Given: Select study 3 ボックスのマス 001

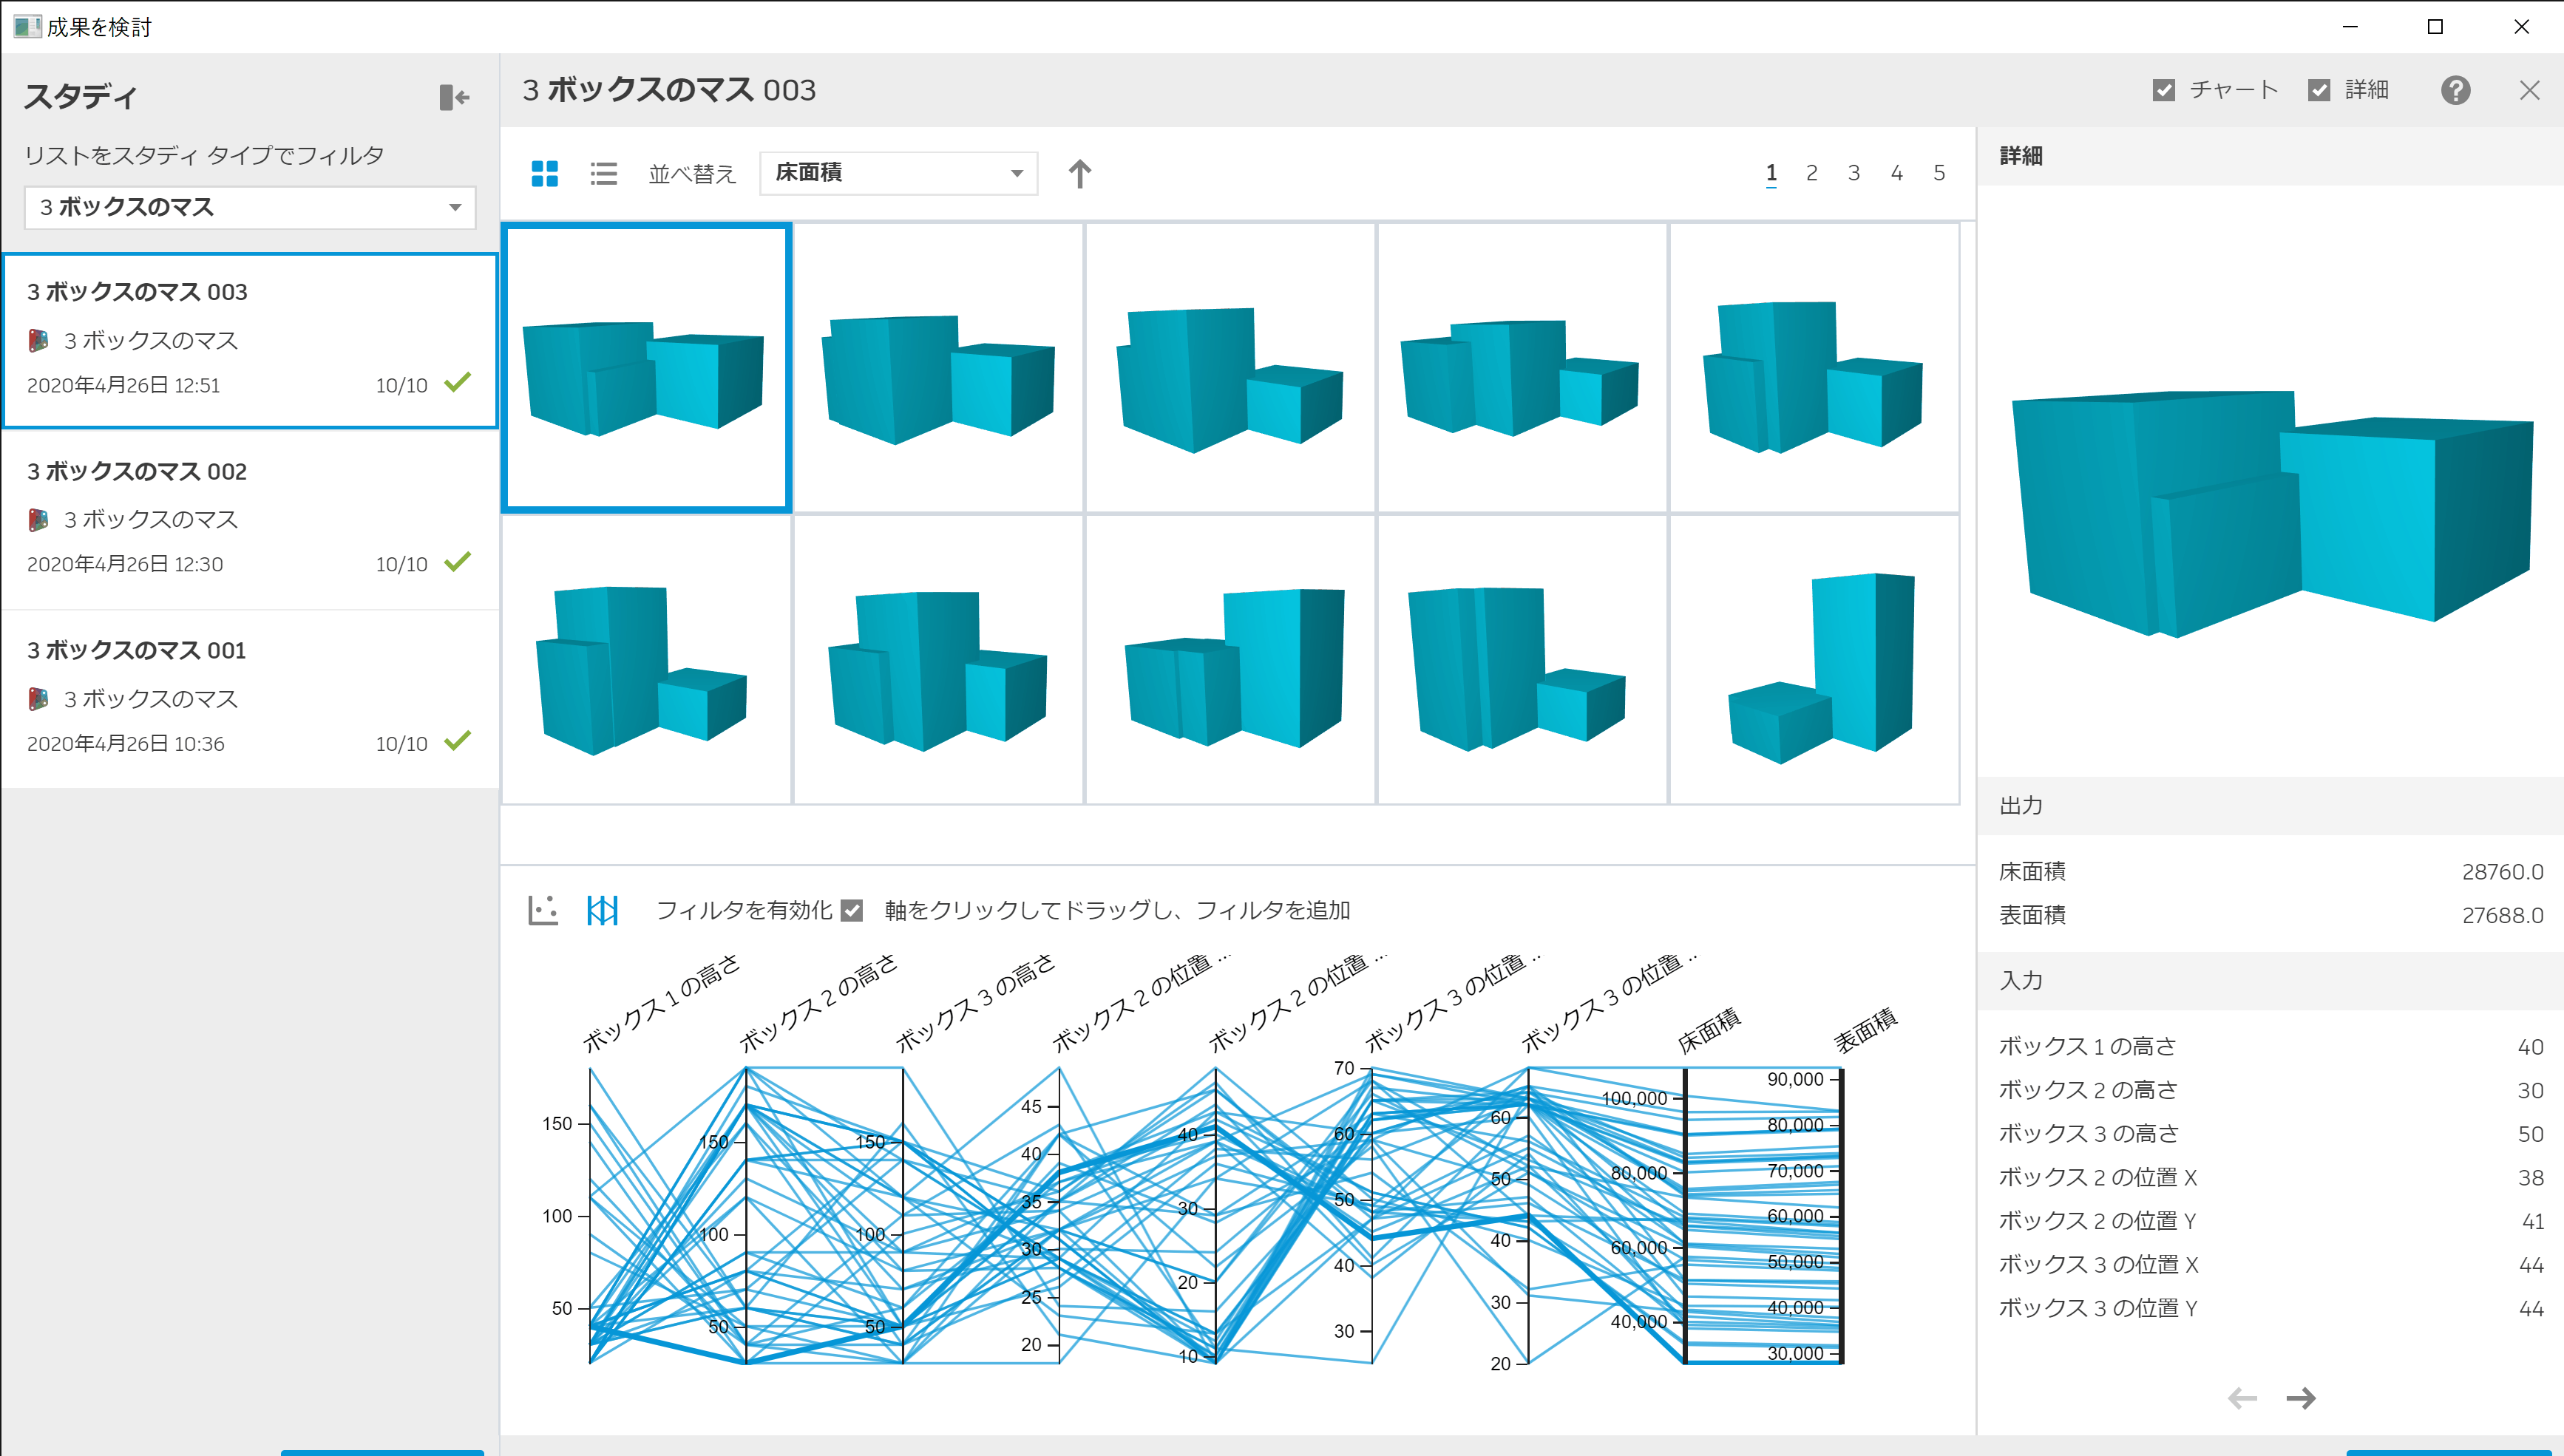Looking at the screenshot, I should pyautogui.click(x=249, y=695).
